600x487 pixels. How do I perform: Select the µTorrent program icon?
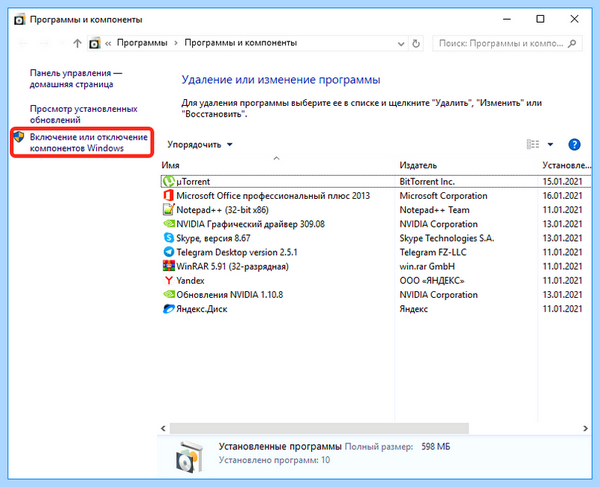169,181
